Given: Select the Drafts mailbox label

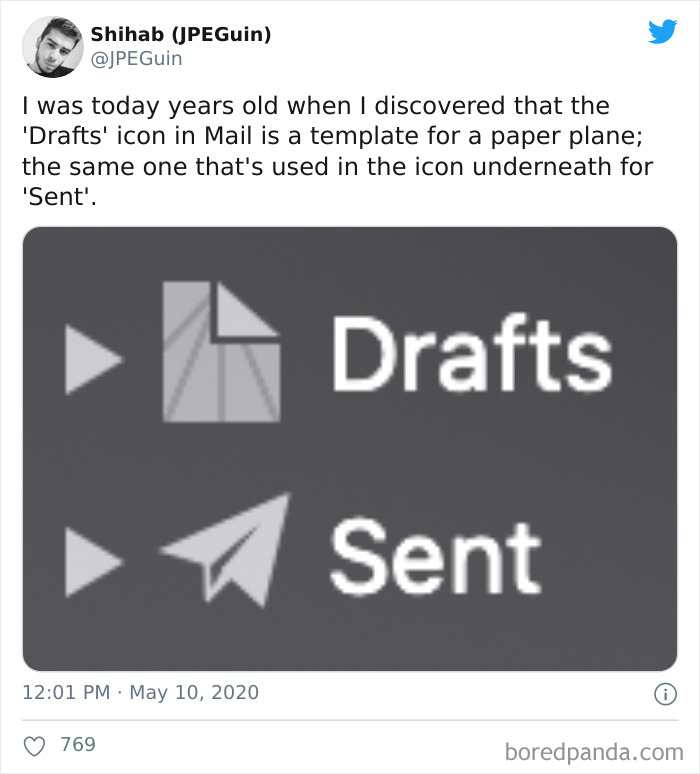Looking at the screenshot, I should click(471, 353).
